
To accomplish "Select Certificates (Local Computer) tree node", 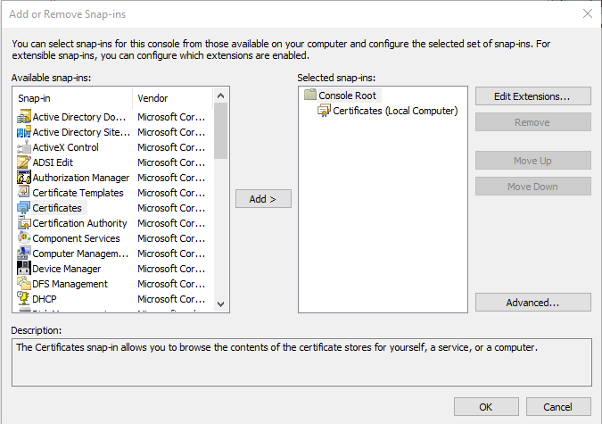I will click(x=395, y=111).
